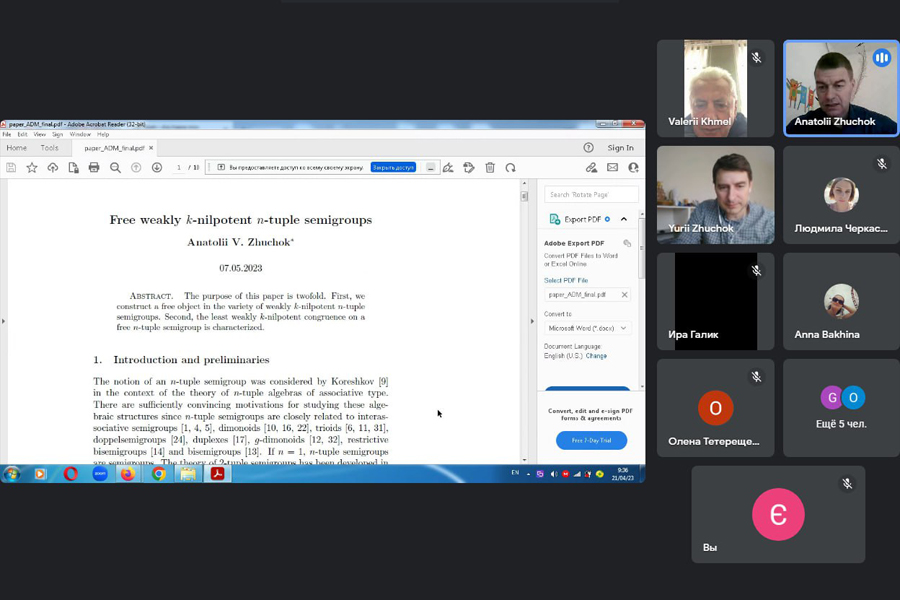Click the page number field

(x=179, y=168)
